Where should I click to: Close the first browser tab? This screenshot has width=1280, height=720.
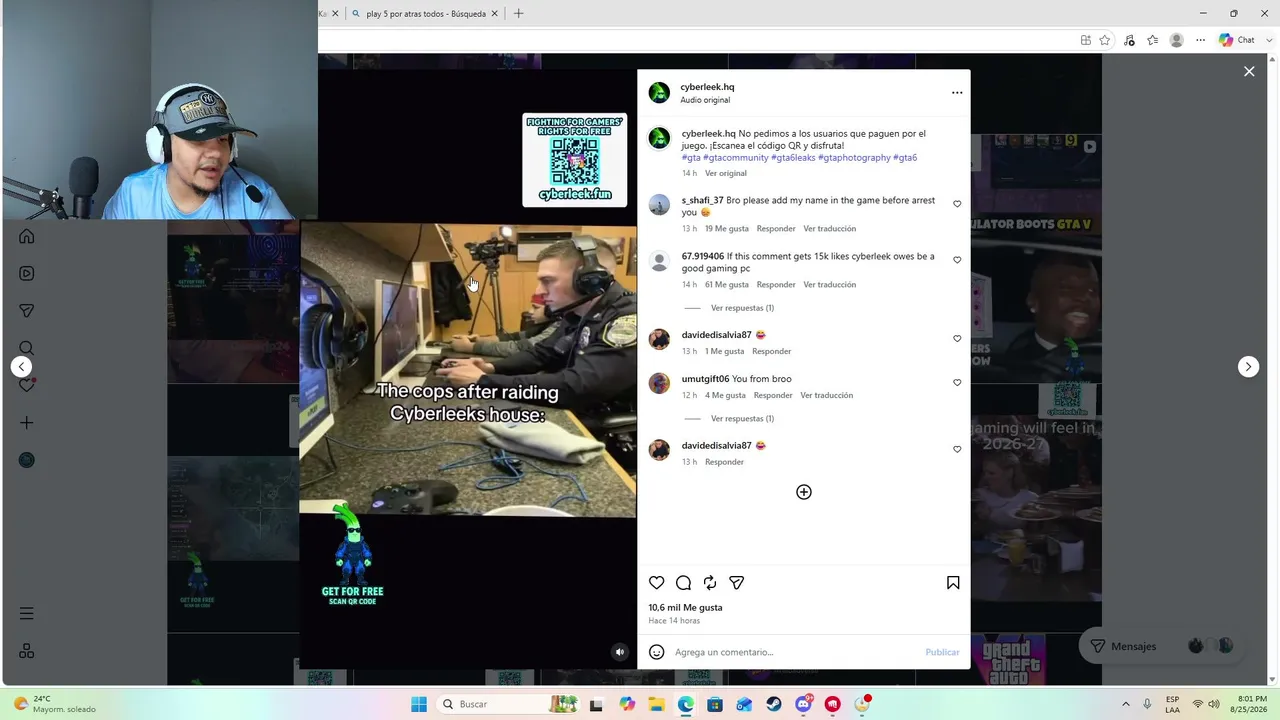click(x=335, y=14)
